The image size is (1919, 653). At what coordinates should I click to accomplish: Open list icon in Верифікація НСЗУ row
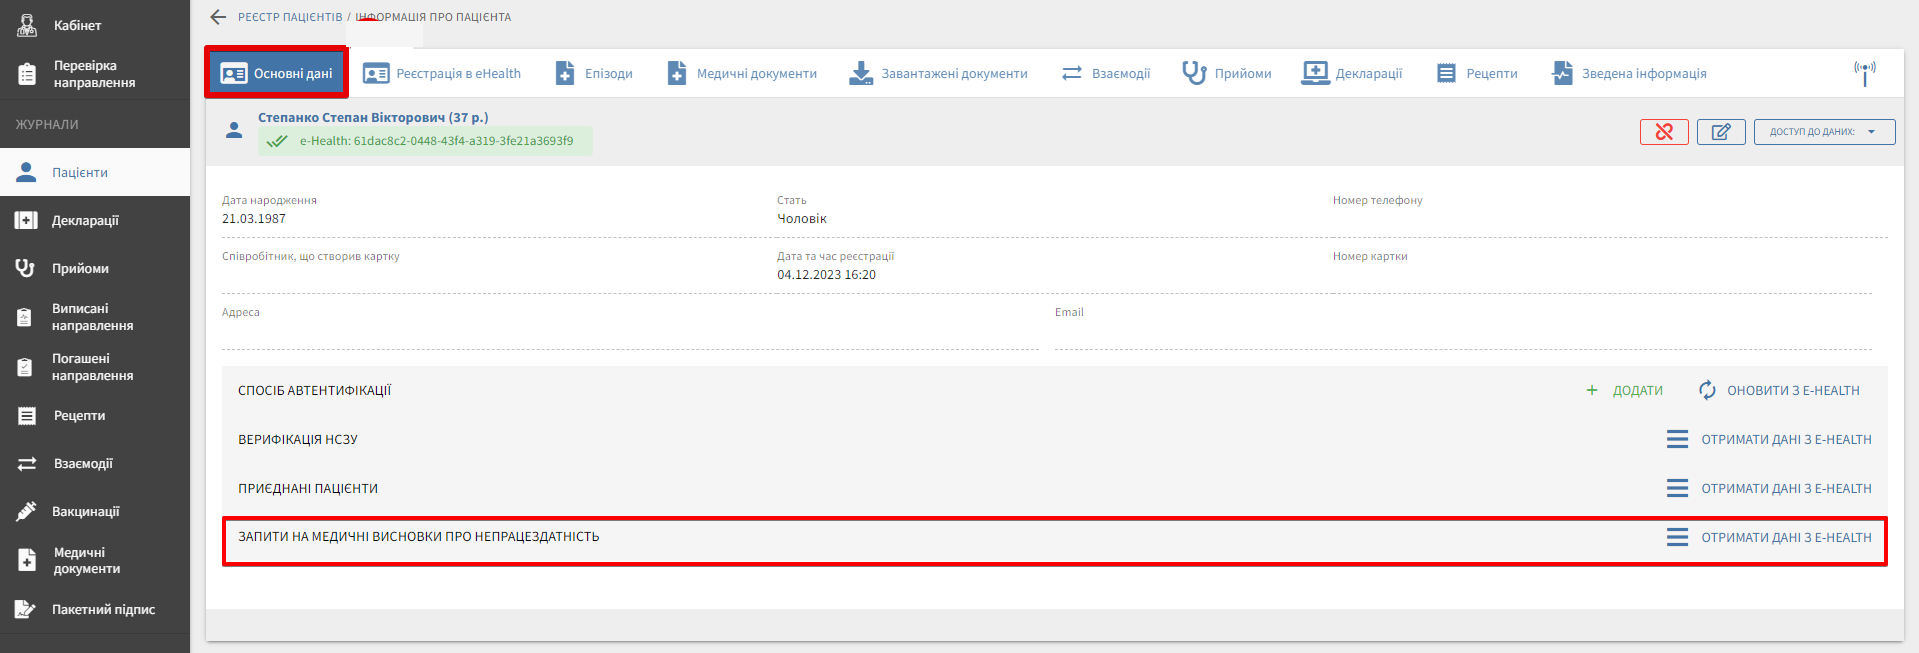coord(1677,439)
